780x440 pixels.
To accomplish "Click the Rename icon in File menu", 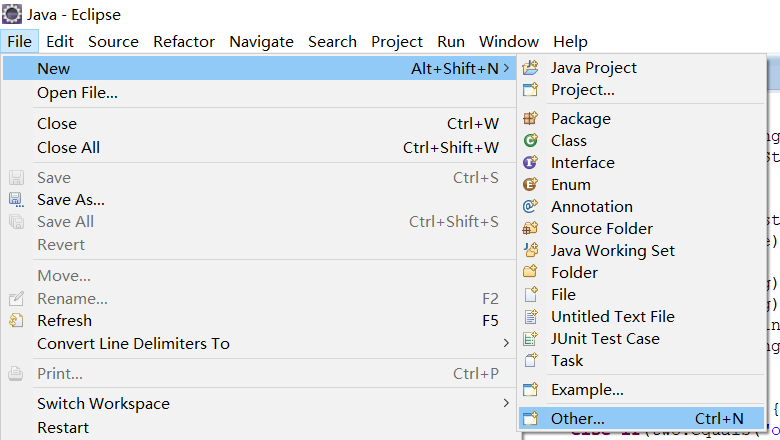I will [x=16, y=298].
